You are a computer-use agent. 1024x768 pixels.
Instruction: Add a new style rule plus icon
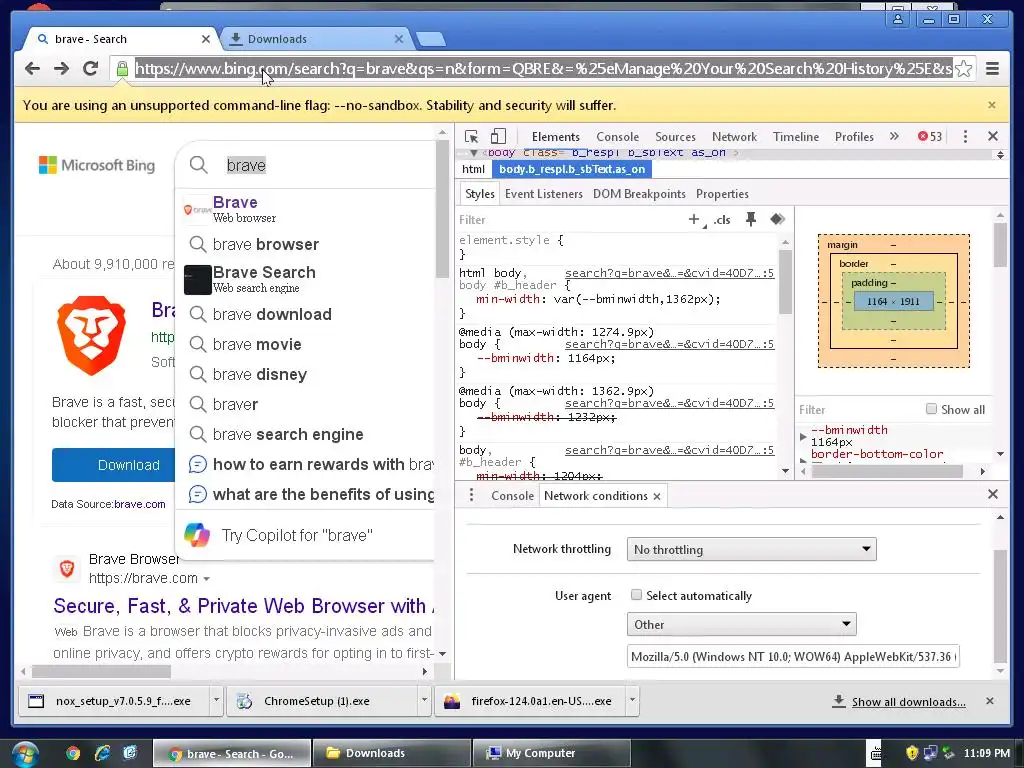694,219
